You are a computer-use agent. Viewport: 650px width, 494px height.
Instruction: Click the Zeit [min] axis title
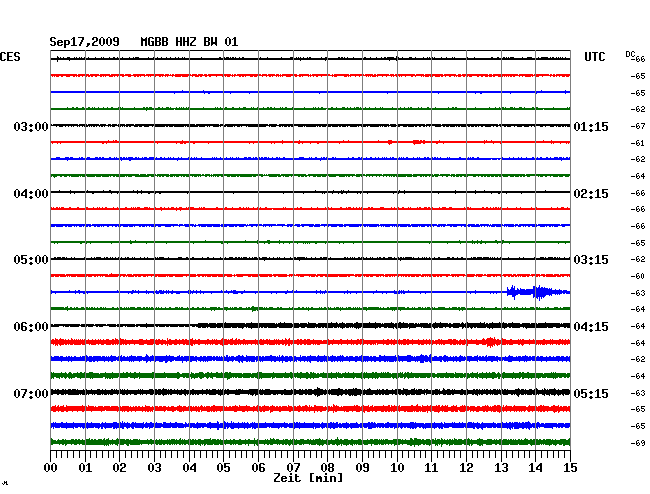pos(308,478)
